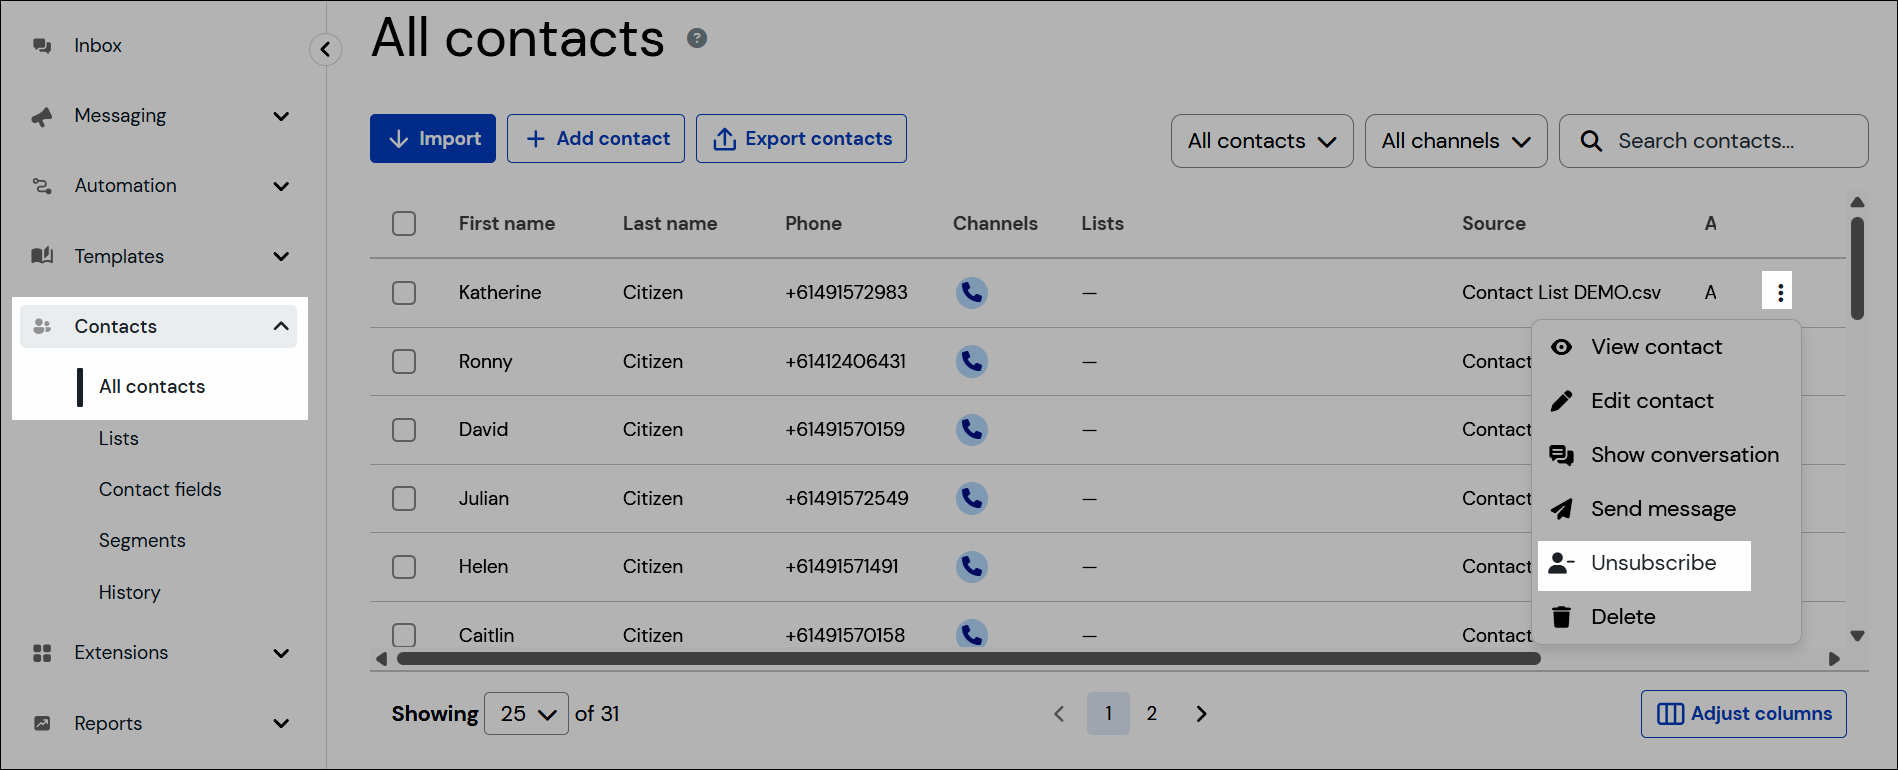This screenshot has height=770, width=1898.
Task: Collapse the Contacts sidebar section
Action: point(281,326)
